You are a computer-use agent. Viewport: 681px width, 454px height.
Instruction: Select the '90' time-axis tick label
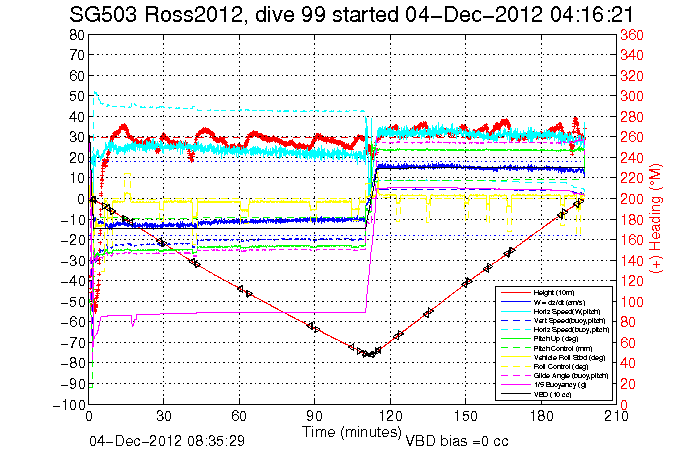tap(314, 416)
